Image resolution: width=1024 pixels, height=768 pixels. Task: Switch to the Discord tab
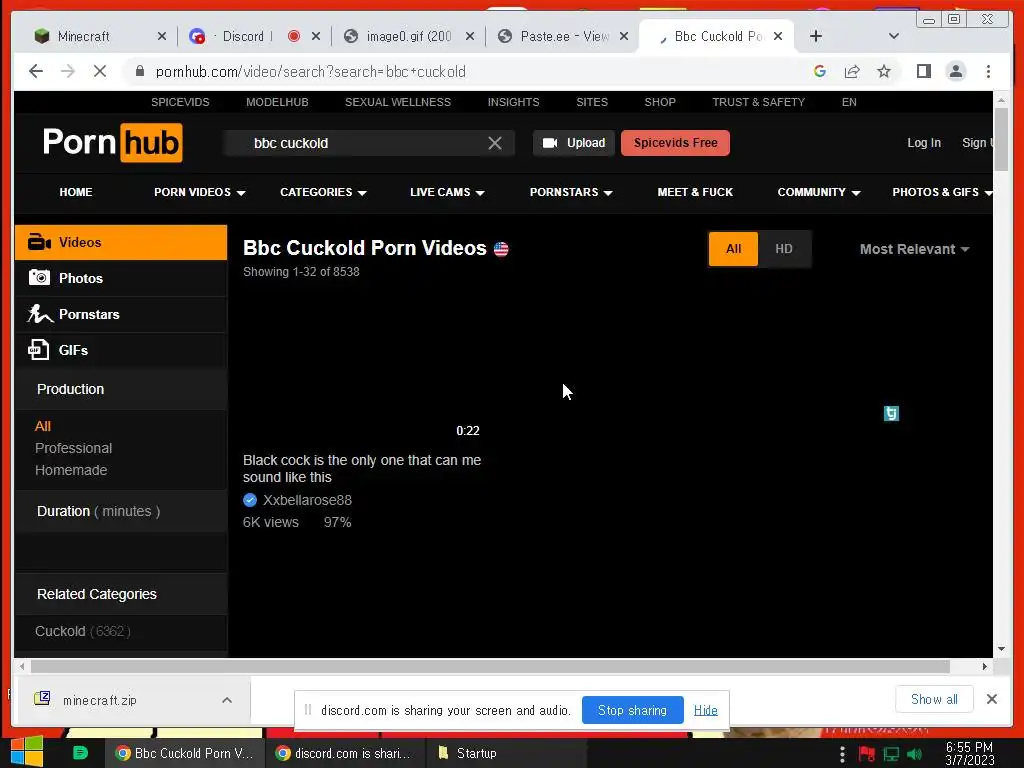[244, 37]
